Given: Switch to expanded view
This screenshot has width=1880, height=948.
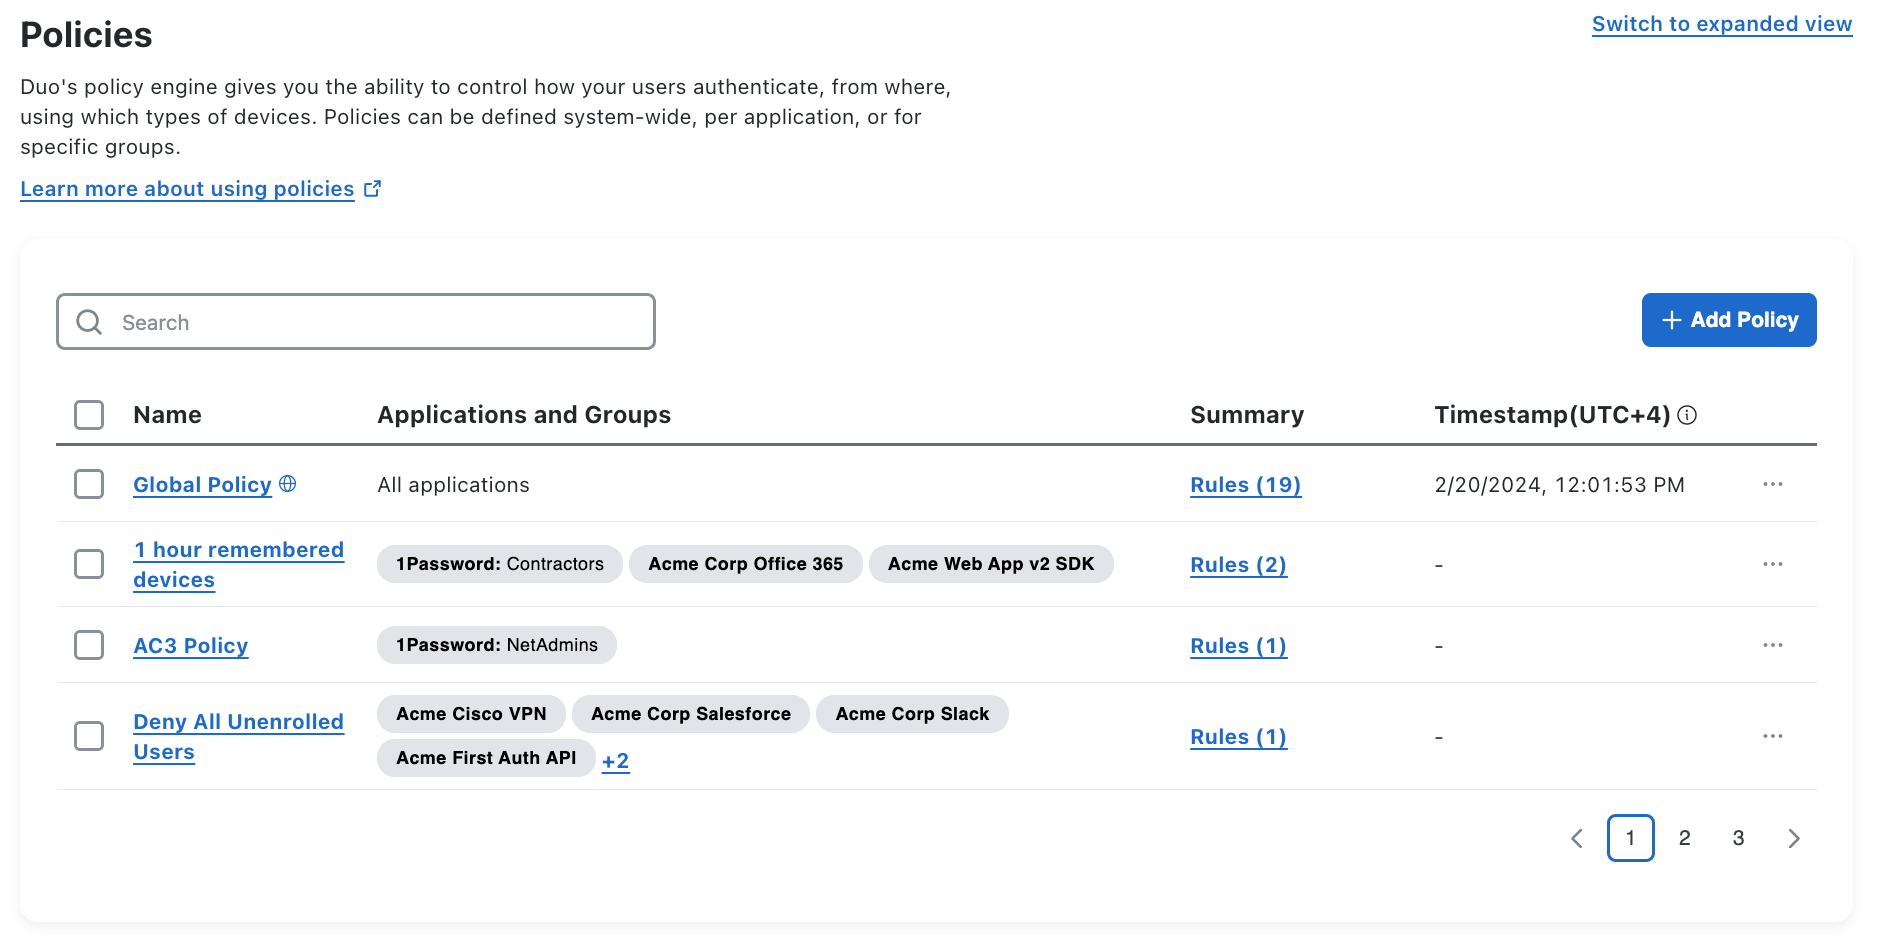Looking at the screenshot, I should tap(1721, 24).
